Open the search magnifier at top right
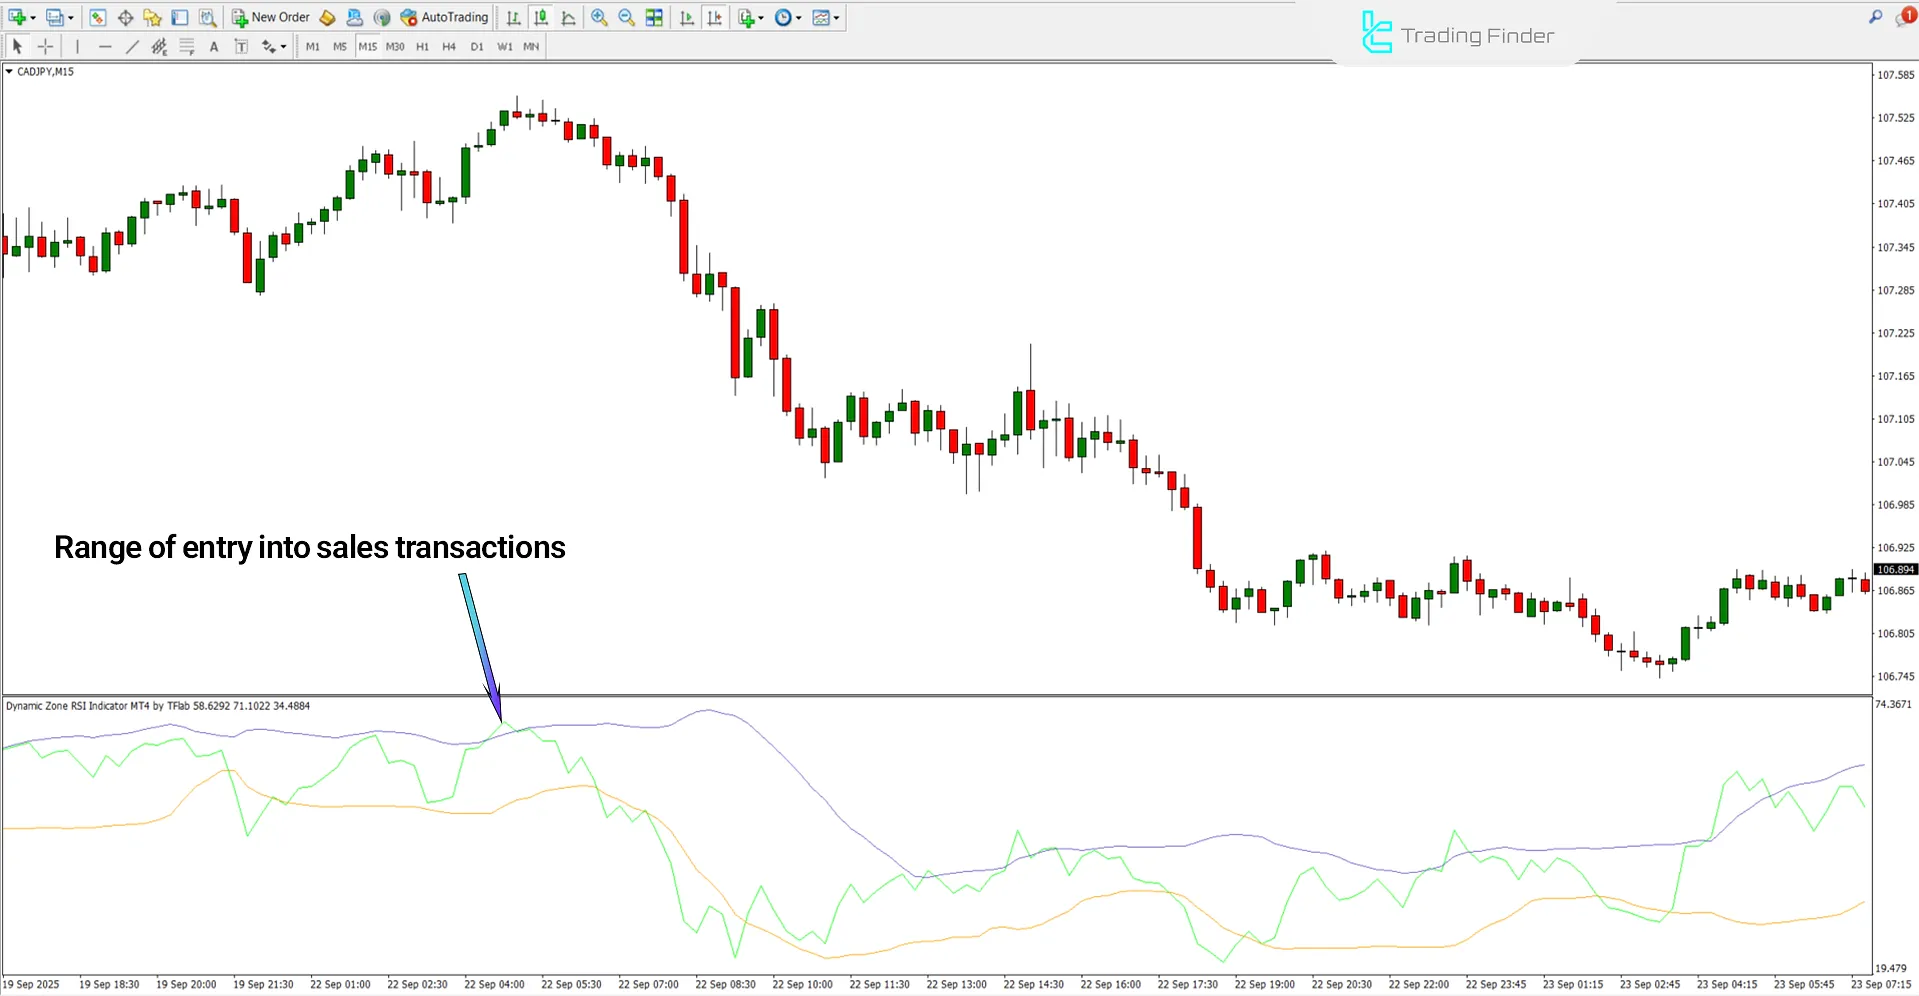 [x=1874, y=17]
